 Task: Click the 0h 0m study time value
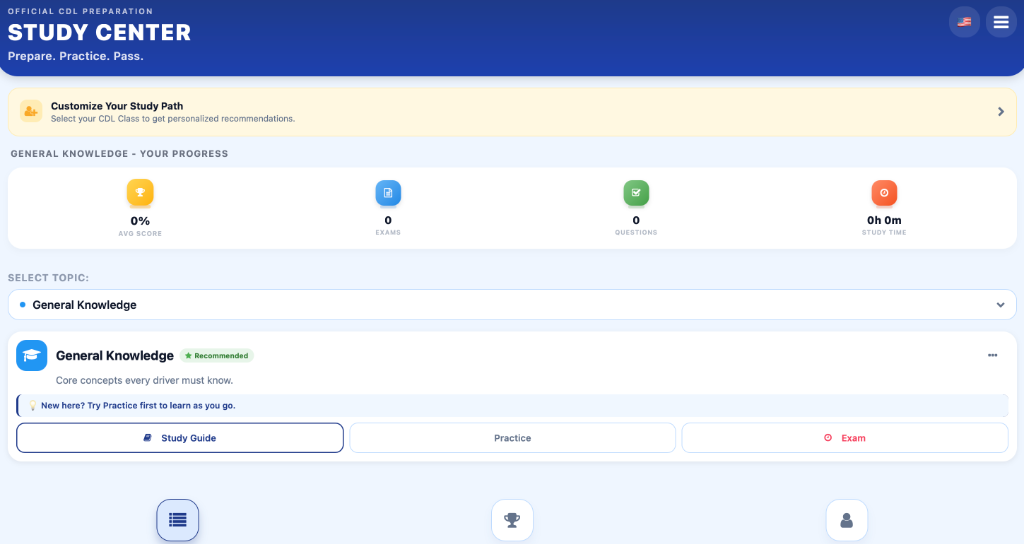[x=884, y=220]
